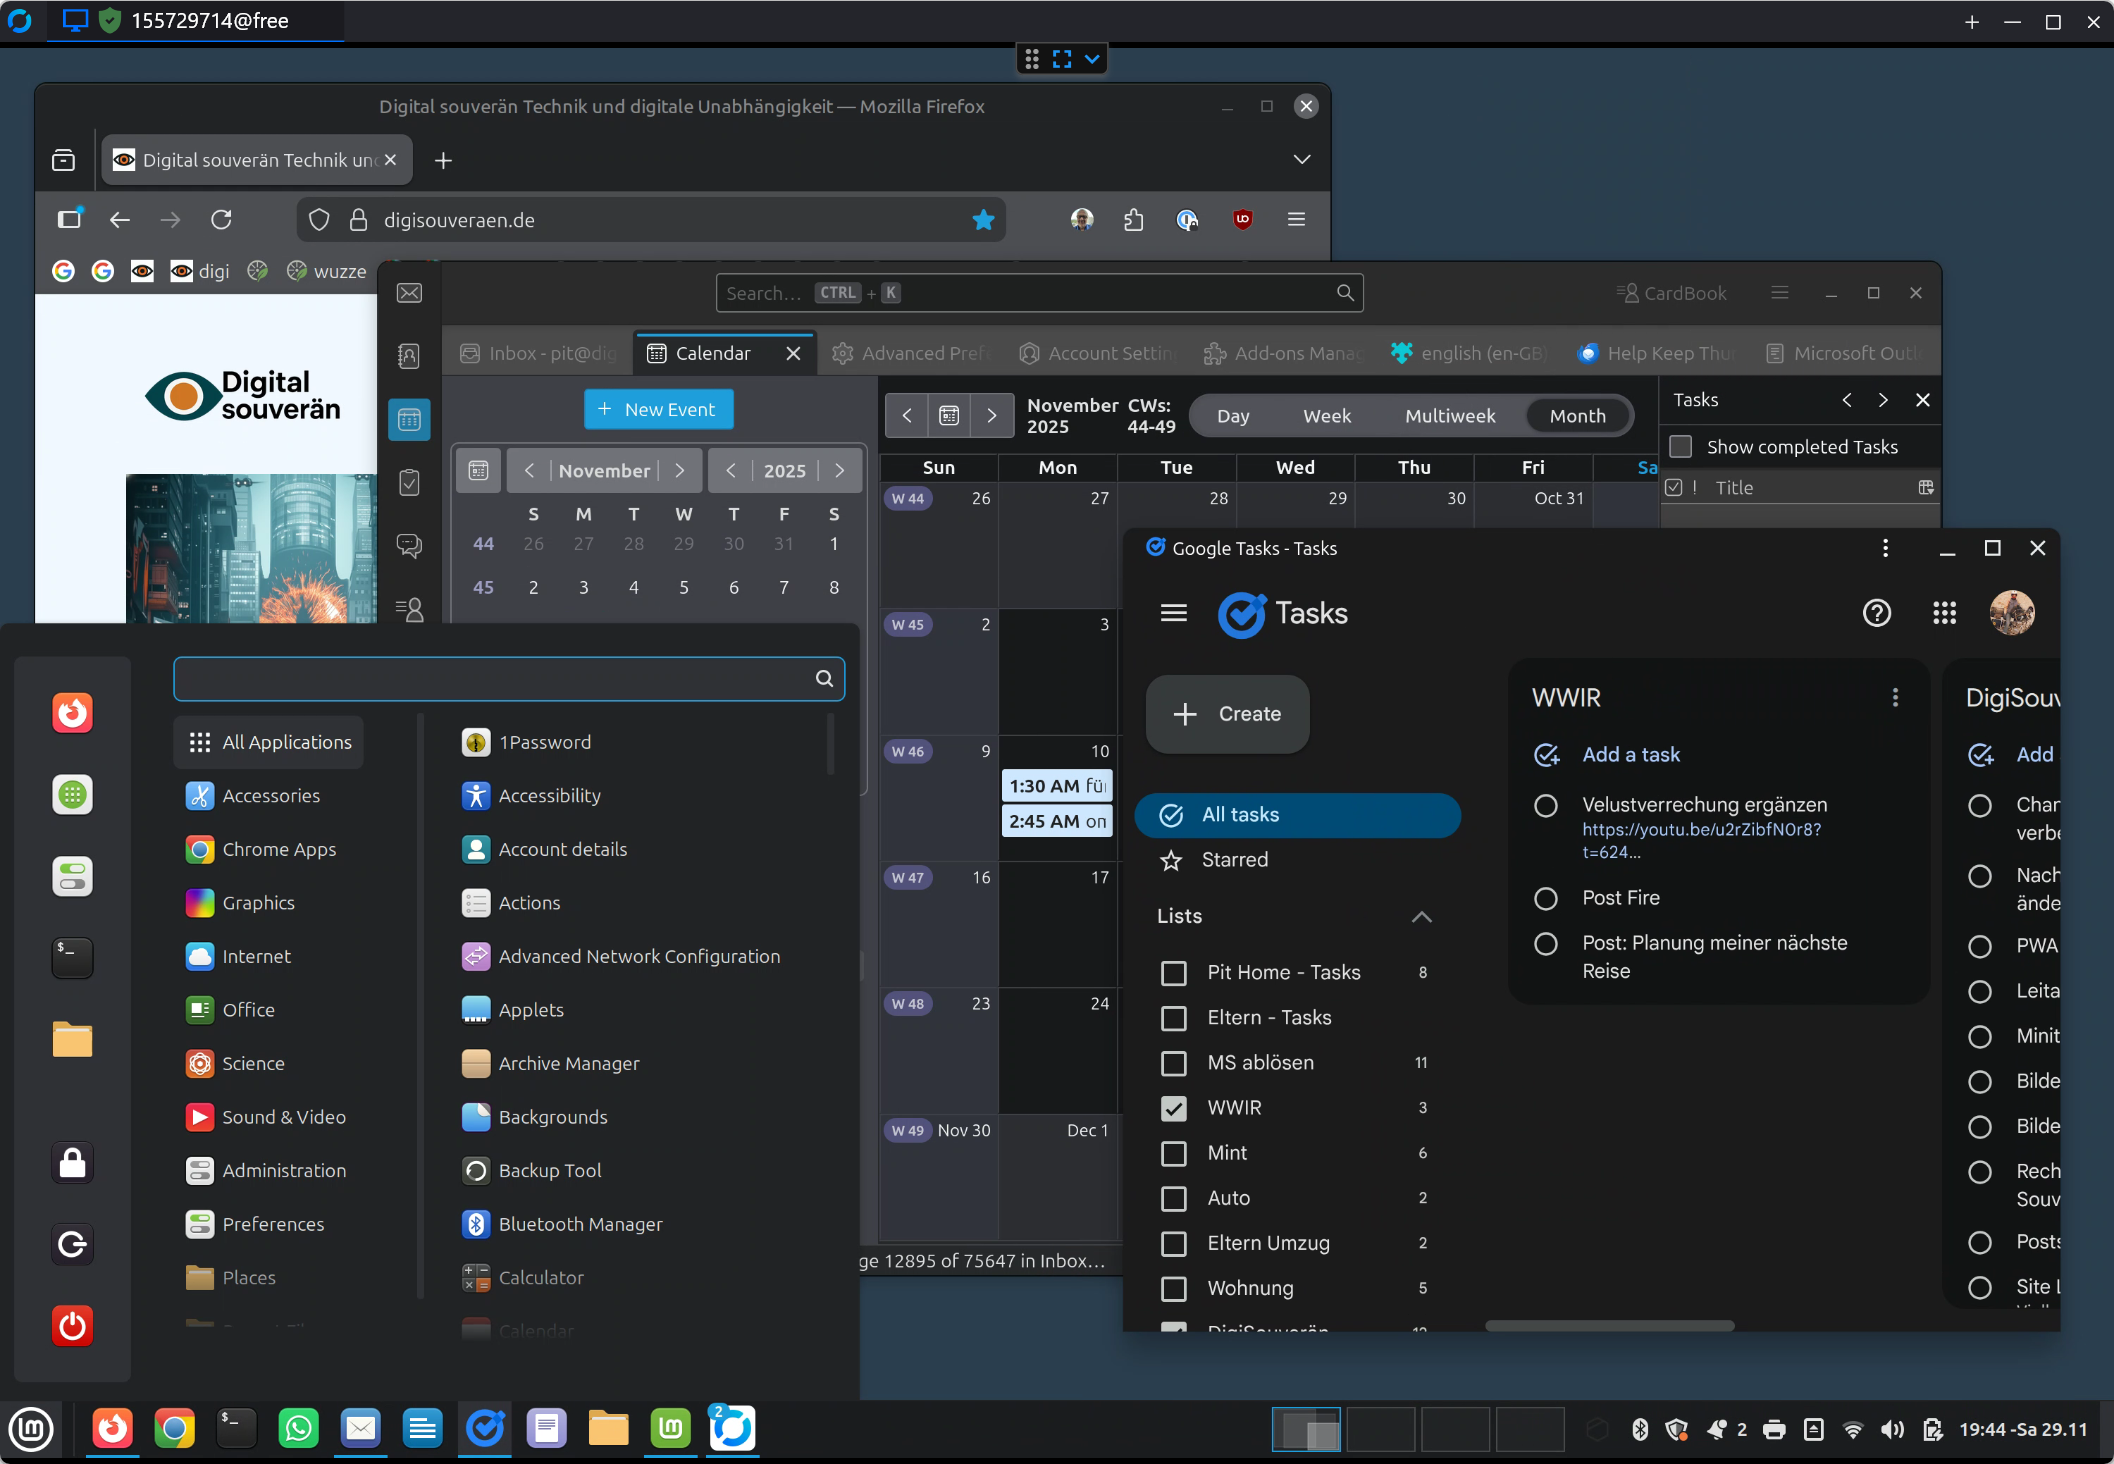The image size is (2114, 1464).
Task: Uncheck the WWIR list checkbox
Action: [1174, 1108]
